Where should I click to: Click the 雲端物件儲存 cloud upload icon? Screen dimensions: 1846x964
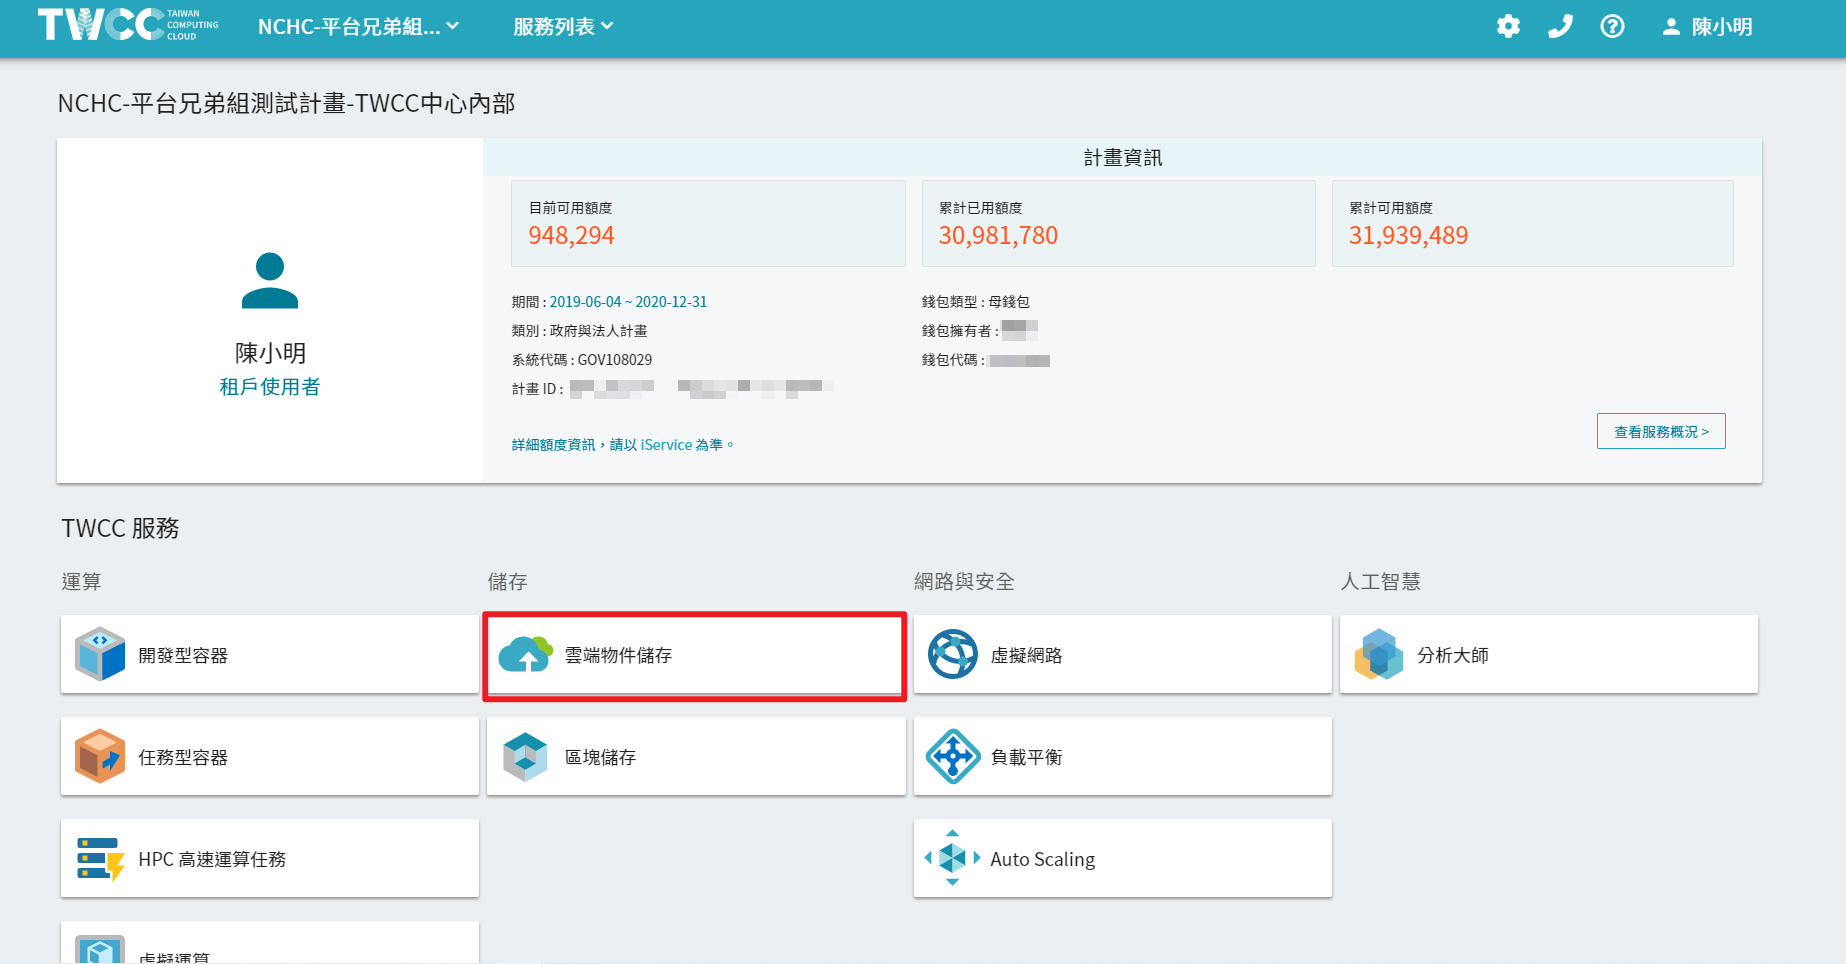525,655
